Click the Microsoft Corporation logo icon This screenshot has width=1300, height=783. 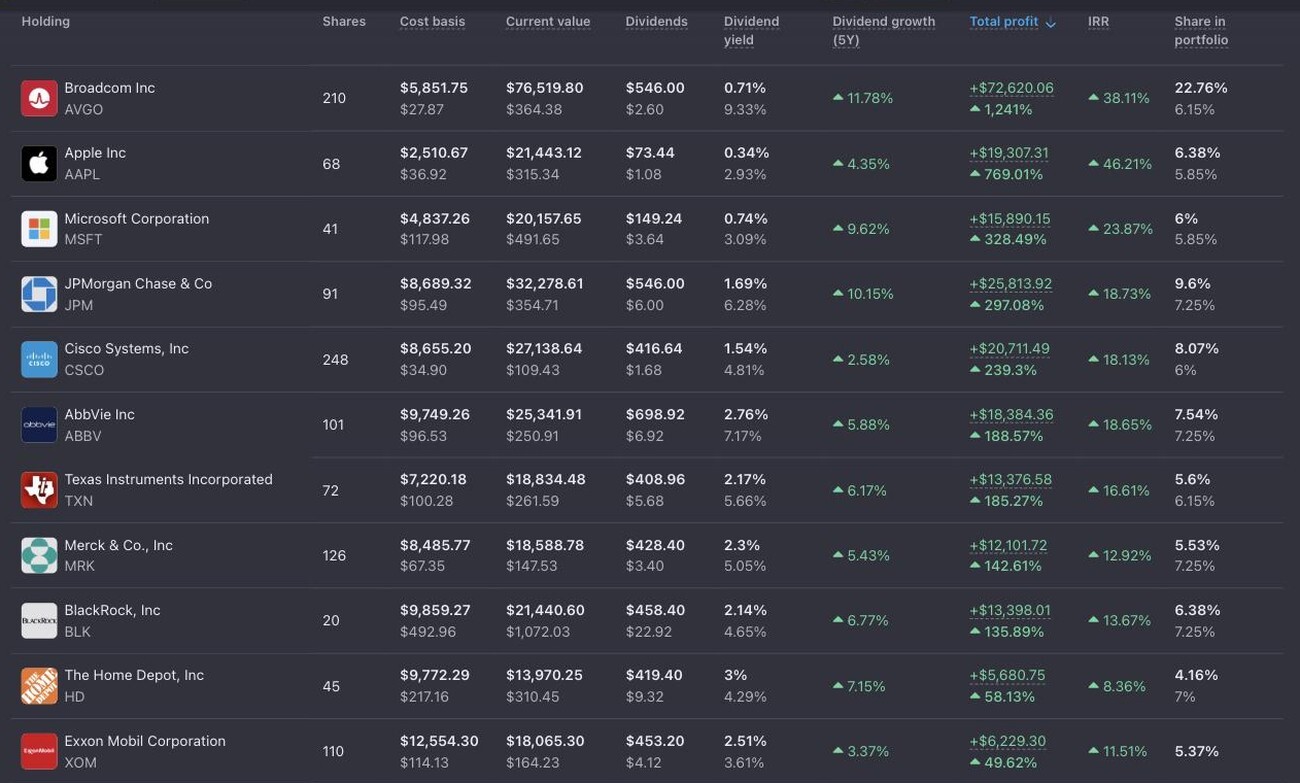point(39,229)
